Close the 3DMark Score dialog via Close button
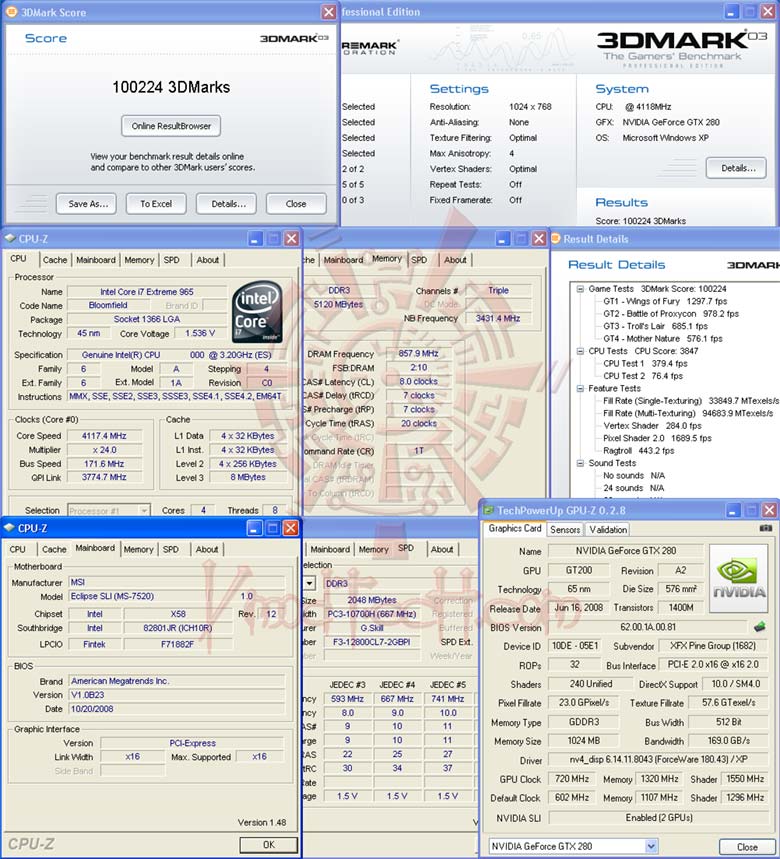This screenshot has width=780, height=859. pyautogui.click(x=296, y=204)
